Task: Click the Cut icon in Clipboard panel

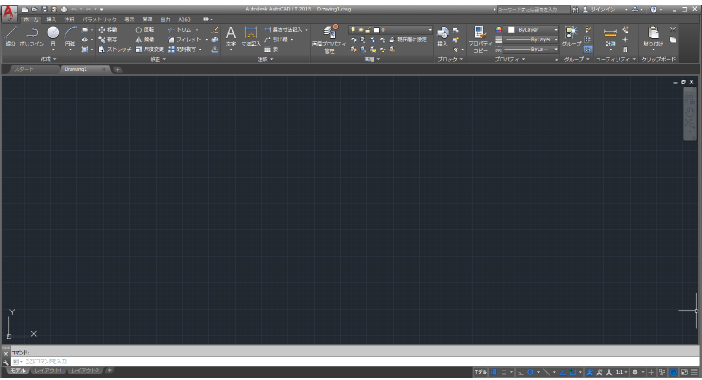Action: coord(673,29)
